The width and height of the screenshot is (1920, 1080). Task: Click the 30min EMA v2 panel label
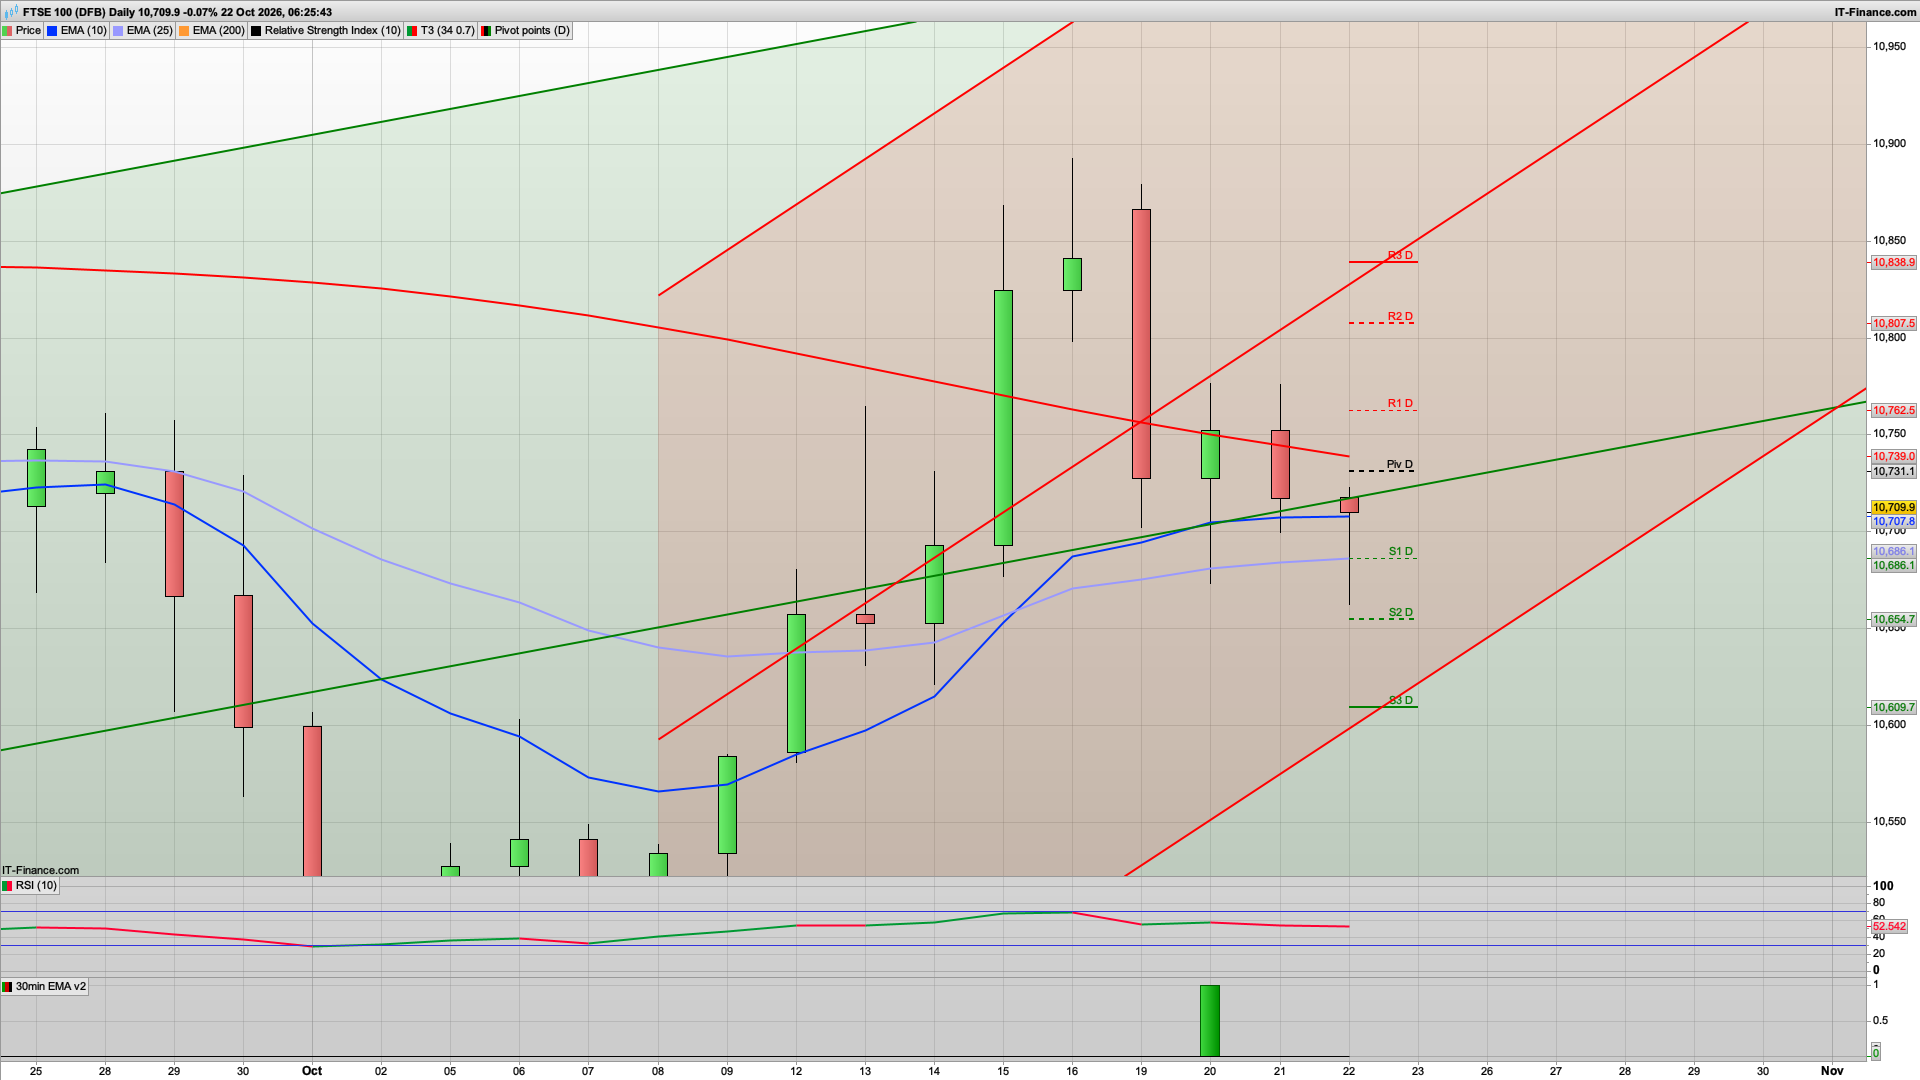45,987
